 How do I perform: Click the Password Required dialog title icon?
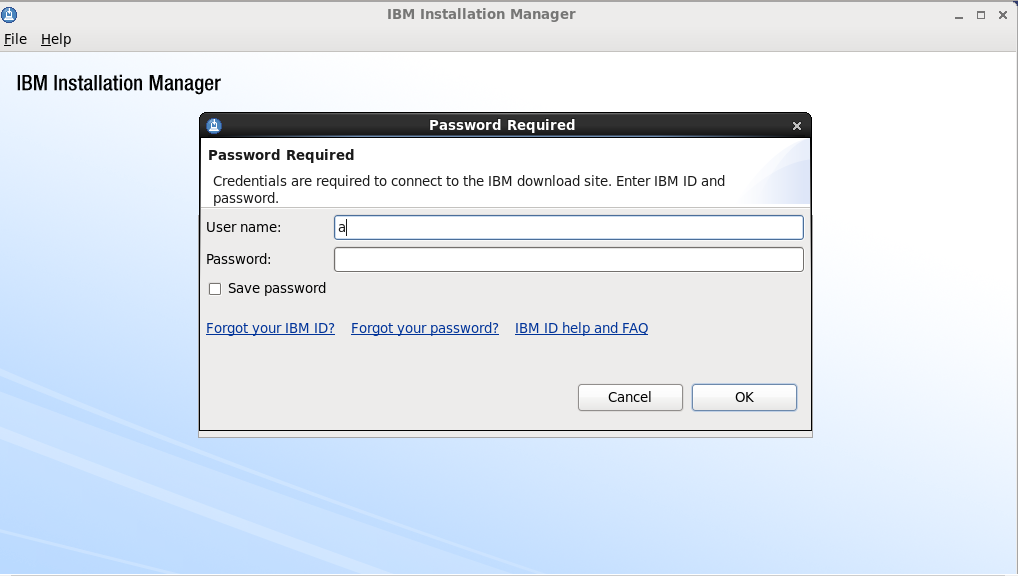point(212,125)
